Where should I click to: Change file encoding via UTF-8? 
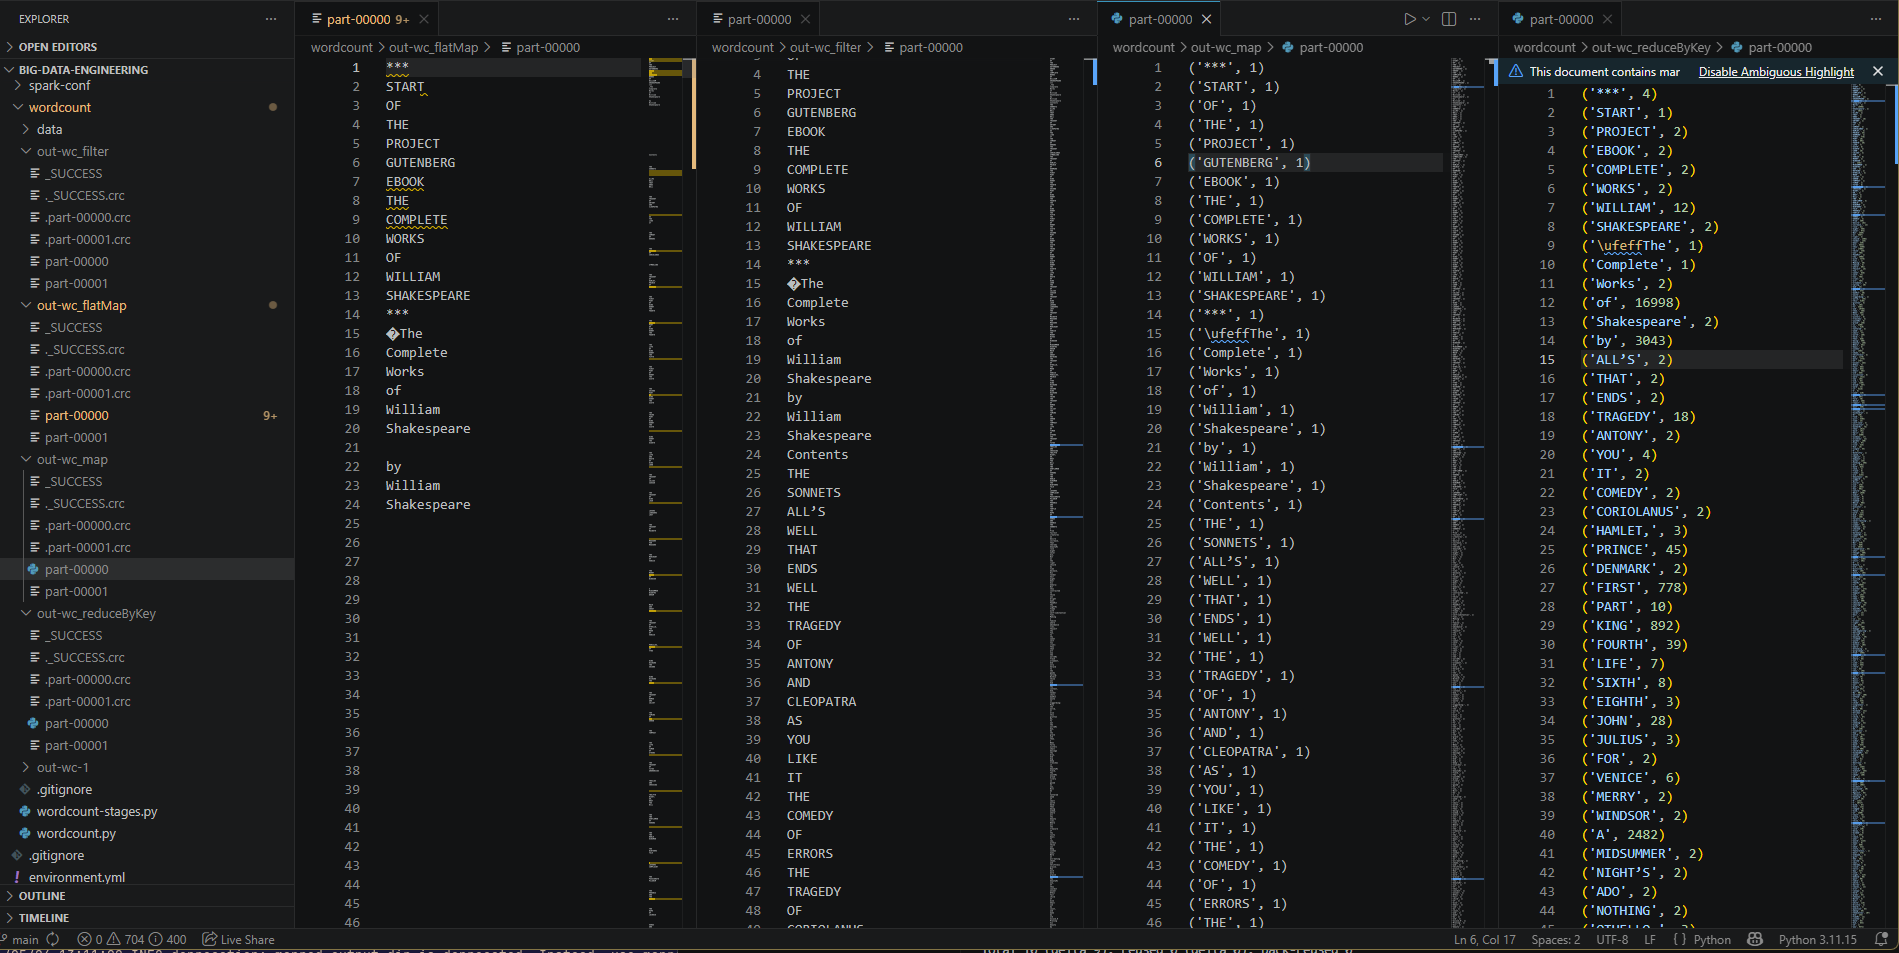click(1612, 939)
